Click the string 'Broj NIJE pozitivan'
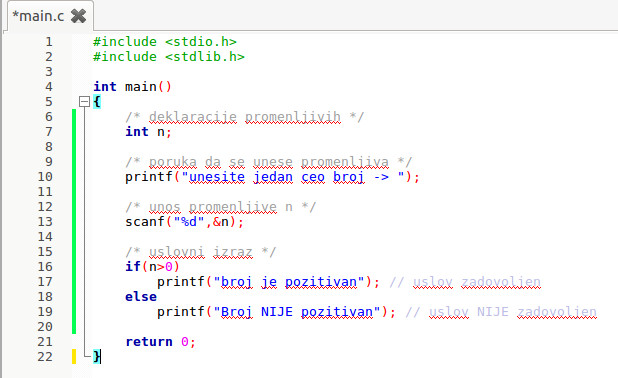 coord(297,312)
